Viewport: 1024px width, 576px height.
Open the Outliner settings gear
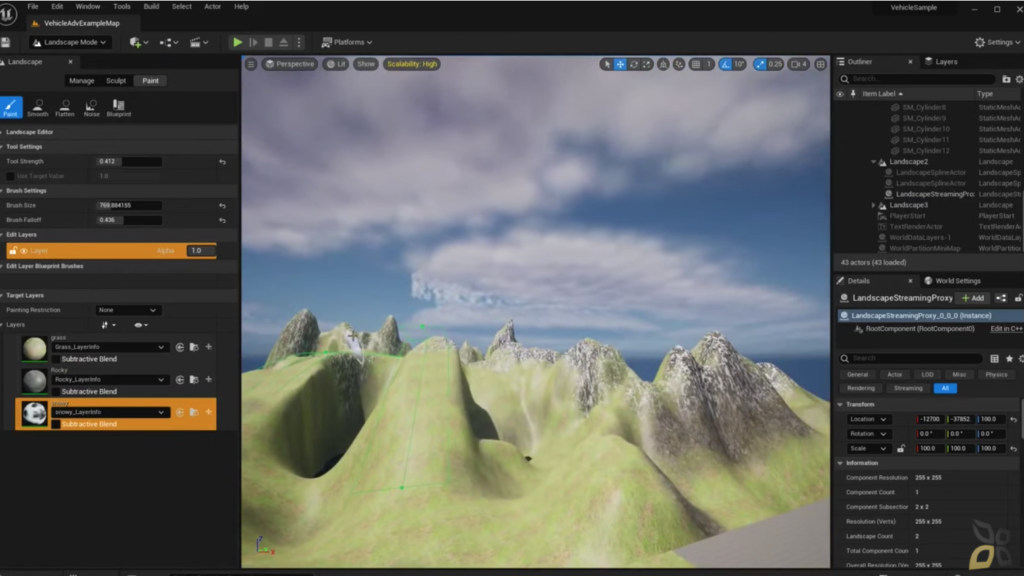(x=1019, y=79)
